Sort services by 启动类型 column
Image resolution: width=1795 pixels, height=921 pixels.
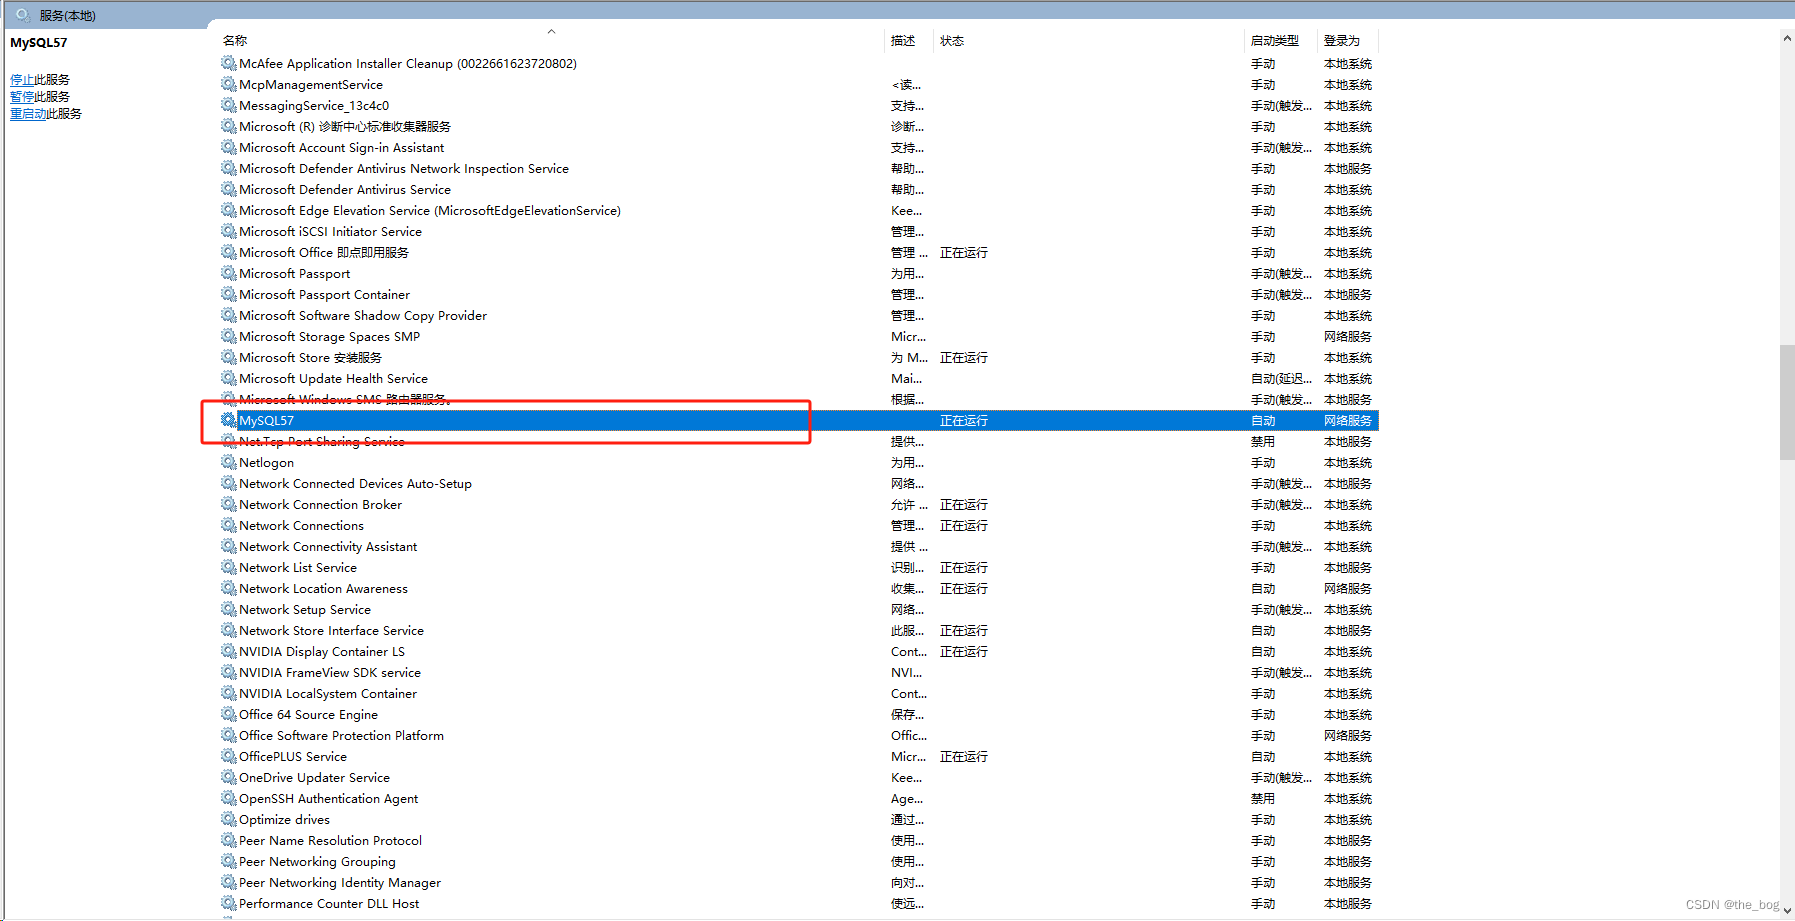pos(1279,40)
